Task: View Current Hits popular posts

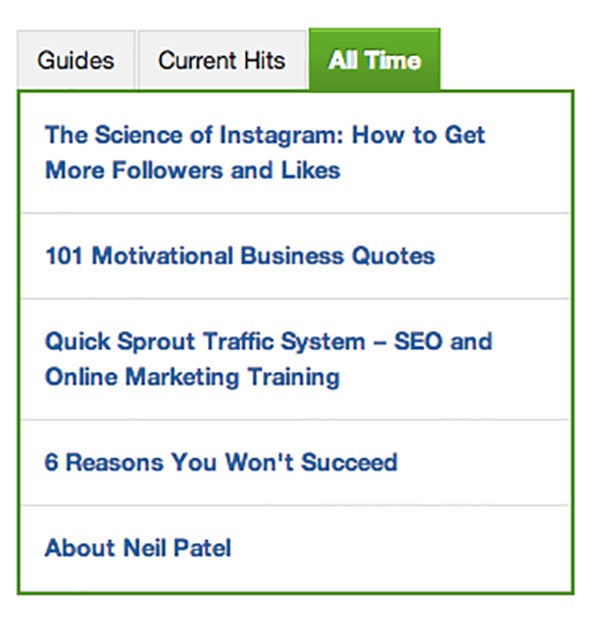Action: (221, 60)
